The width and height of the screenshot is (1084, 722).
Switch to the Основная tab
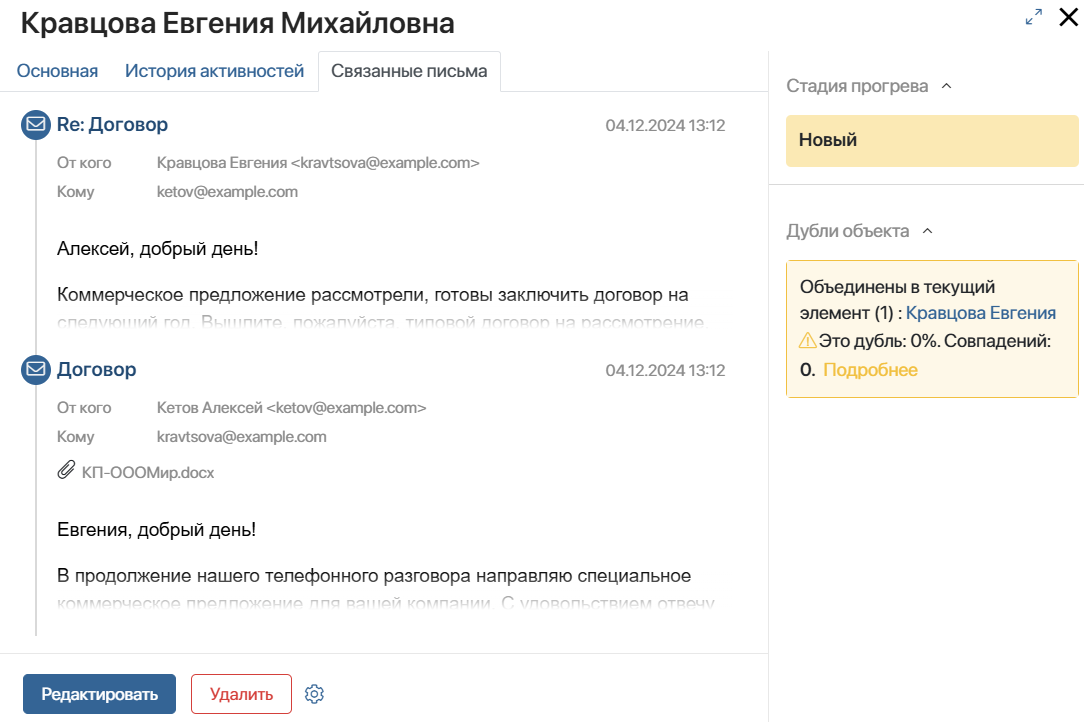pos(57,71)
